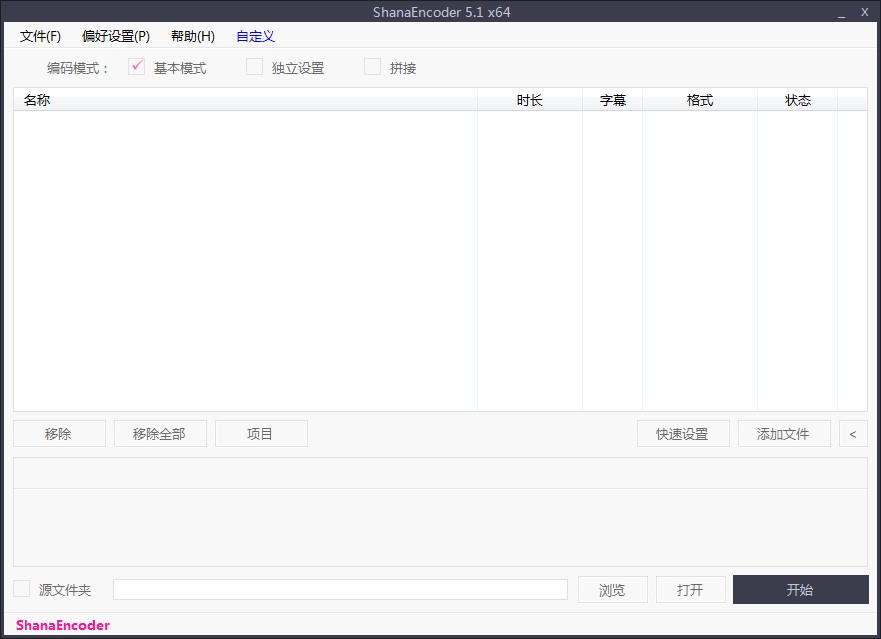Open the 文件(F) menu
This screenshot has height=639, width=881.
[x=40, y=36]
